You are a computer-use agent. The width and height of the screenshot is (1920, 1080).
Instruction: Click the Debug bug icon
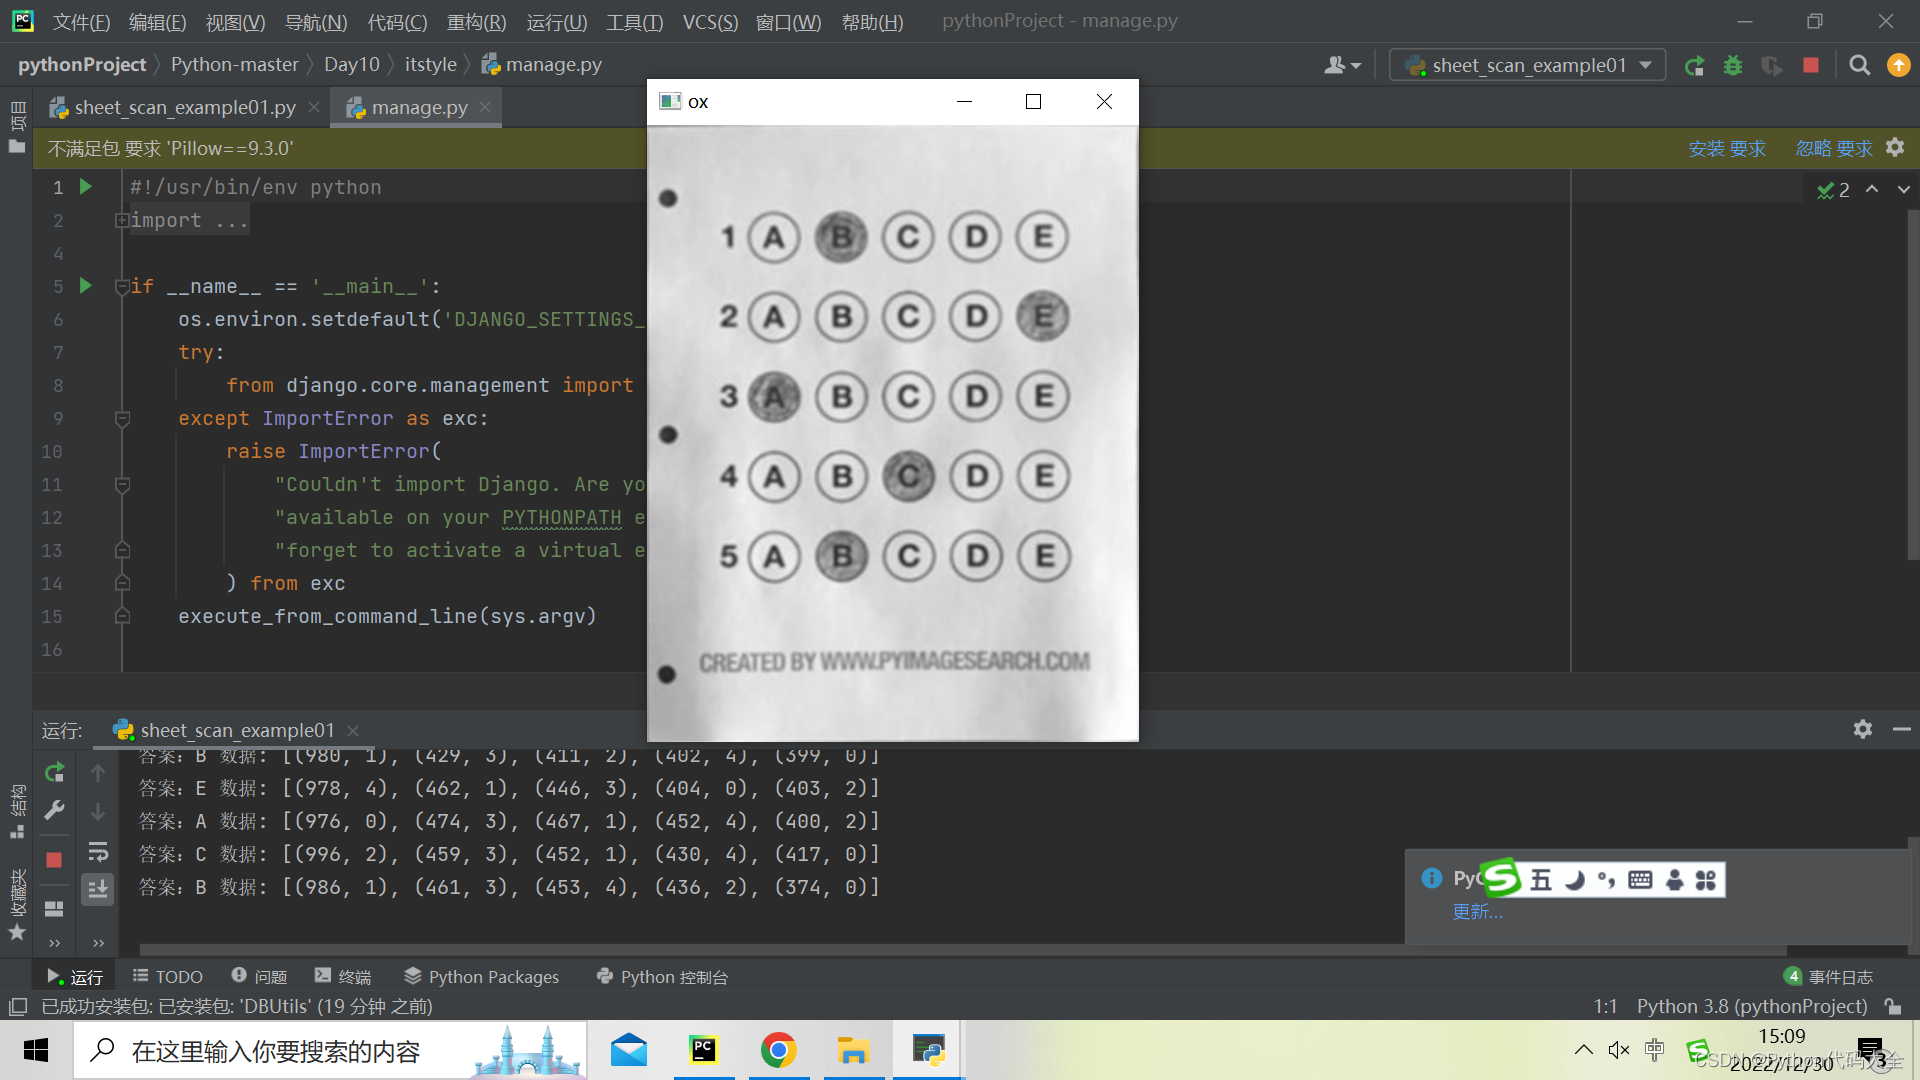(1733, 66)
